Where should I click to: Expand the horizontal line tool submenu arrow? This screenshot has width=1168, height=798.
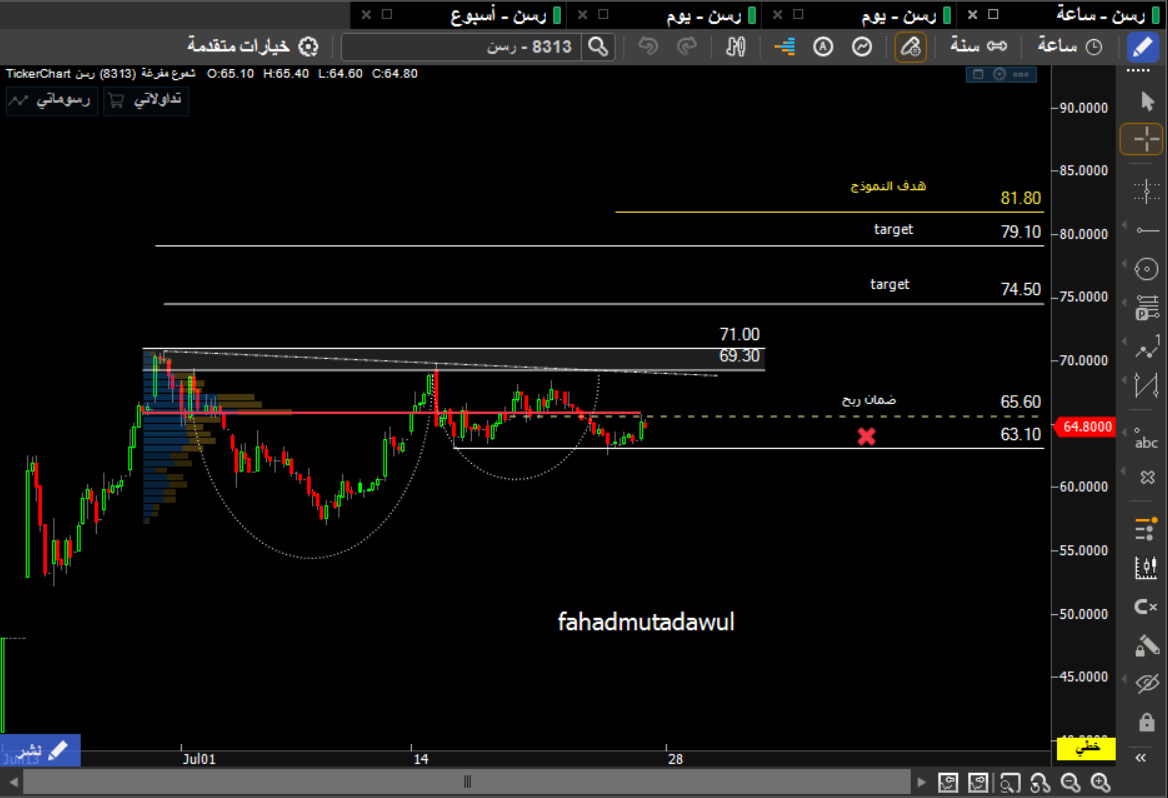[1125, 225]
